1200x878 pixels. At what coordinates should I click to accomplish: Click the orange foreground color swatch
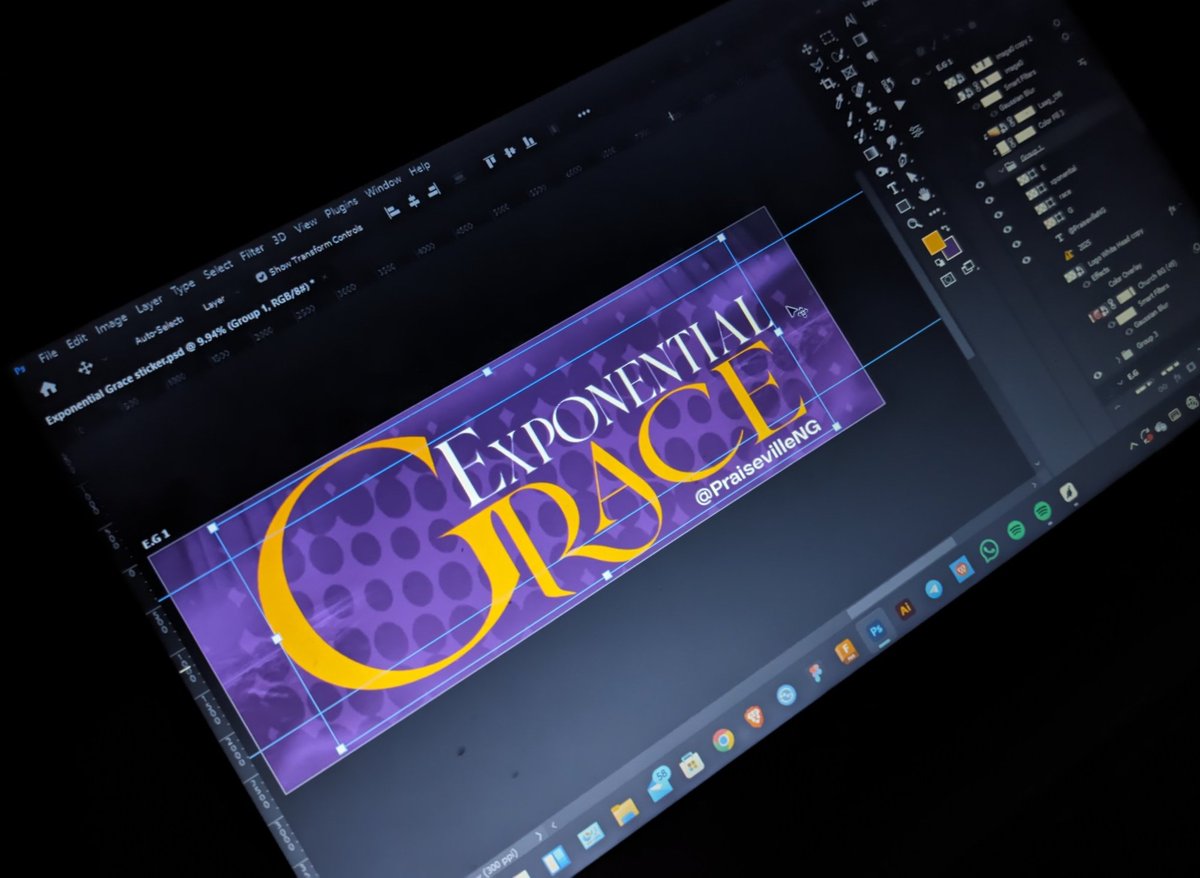click(934, 241)
